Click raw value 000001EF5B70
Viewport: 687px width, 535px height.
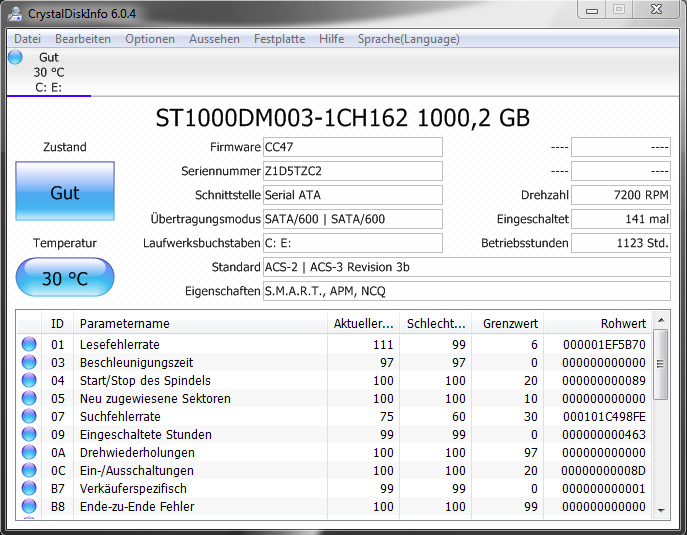604,344
